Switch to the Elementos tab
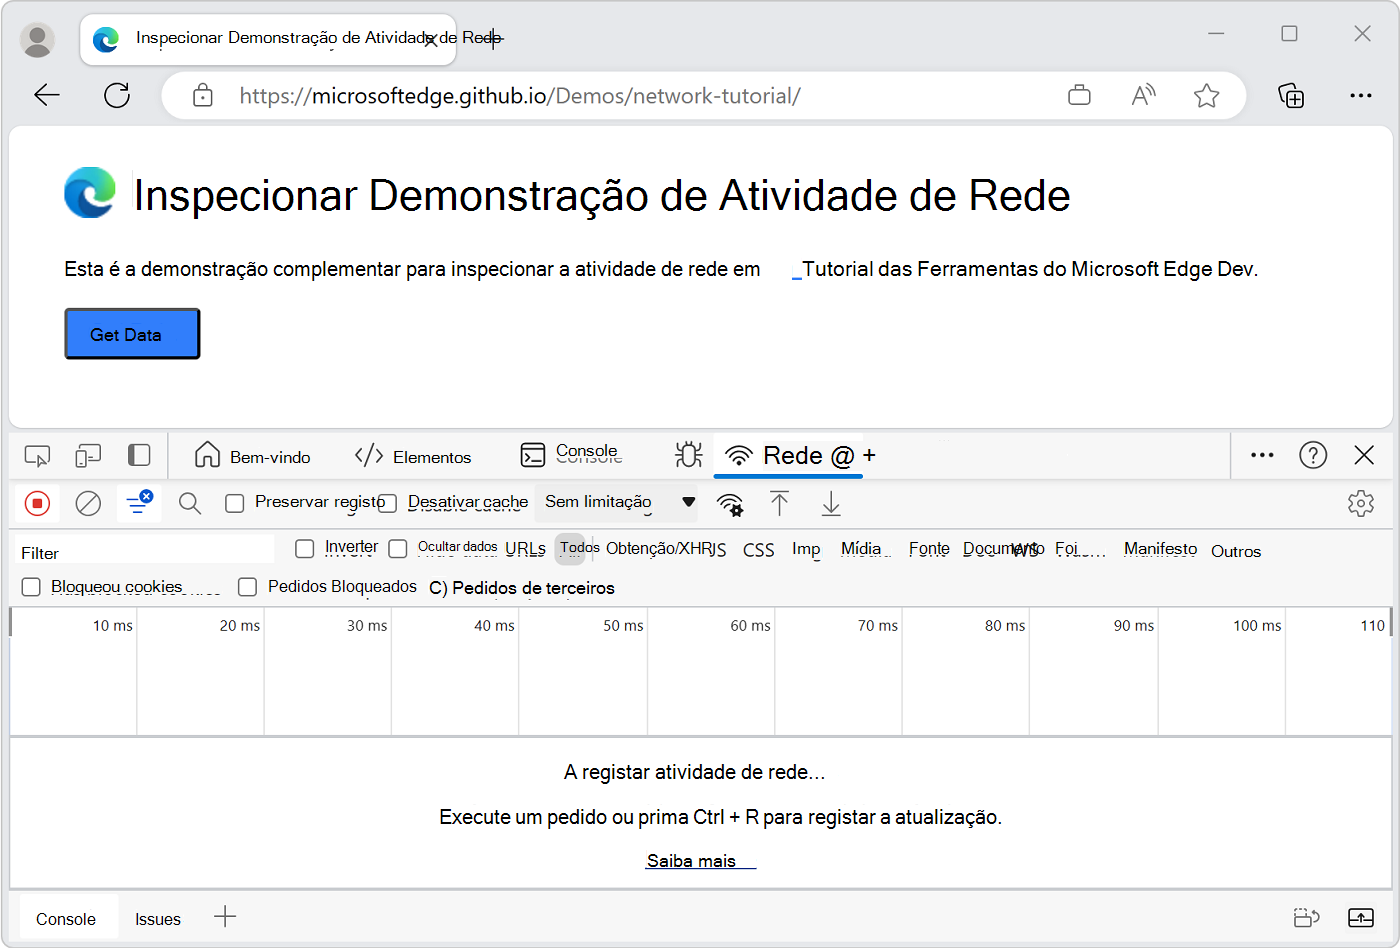The width and height of the screenshot is (1400, 948). coord(413,455)
